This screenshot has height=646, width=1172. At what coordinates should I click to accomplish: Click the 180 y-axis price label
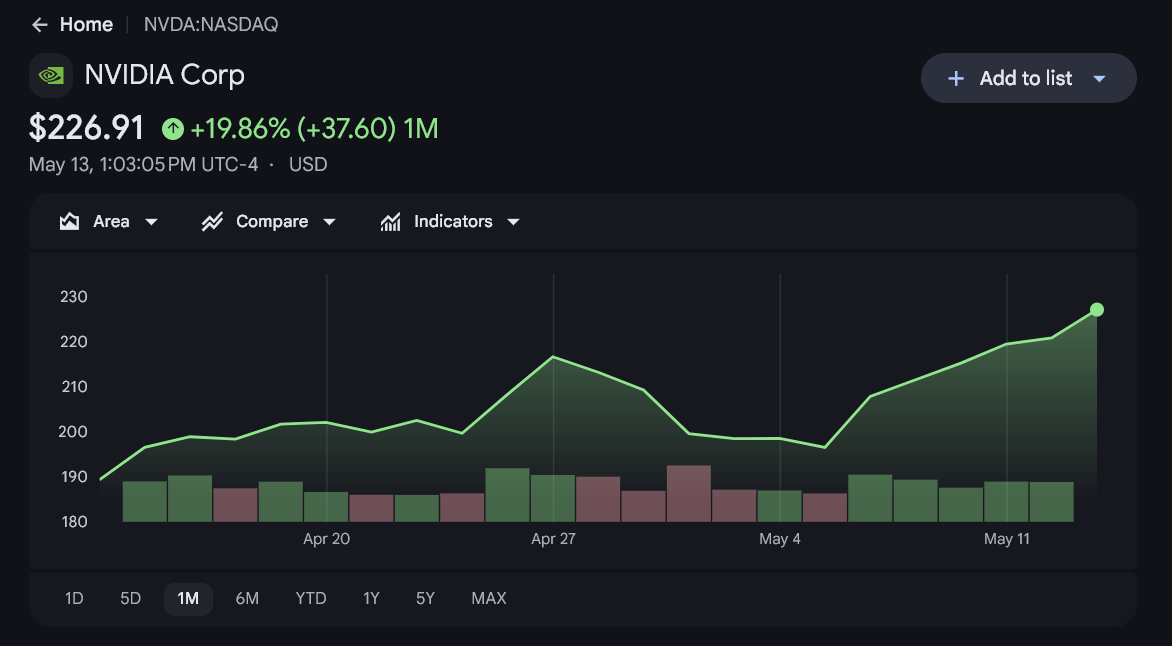[74, 522]
